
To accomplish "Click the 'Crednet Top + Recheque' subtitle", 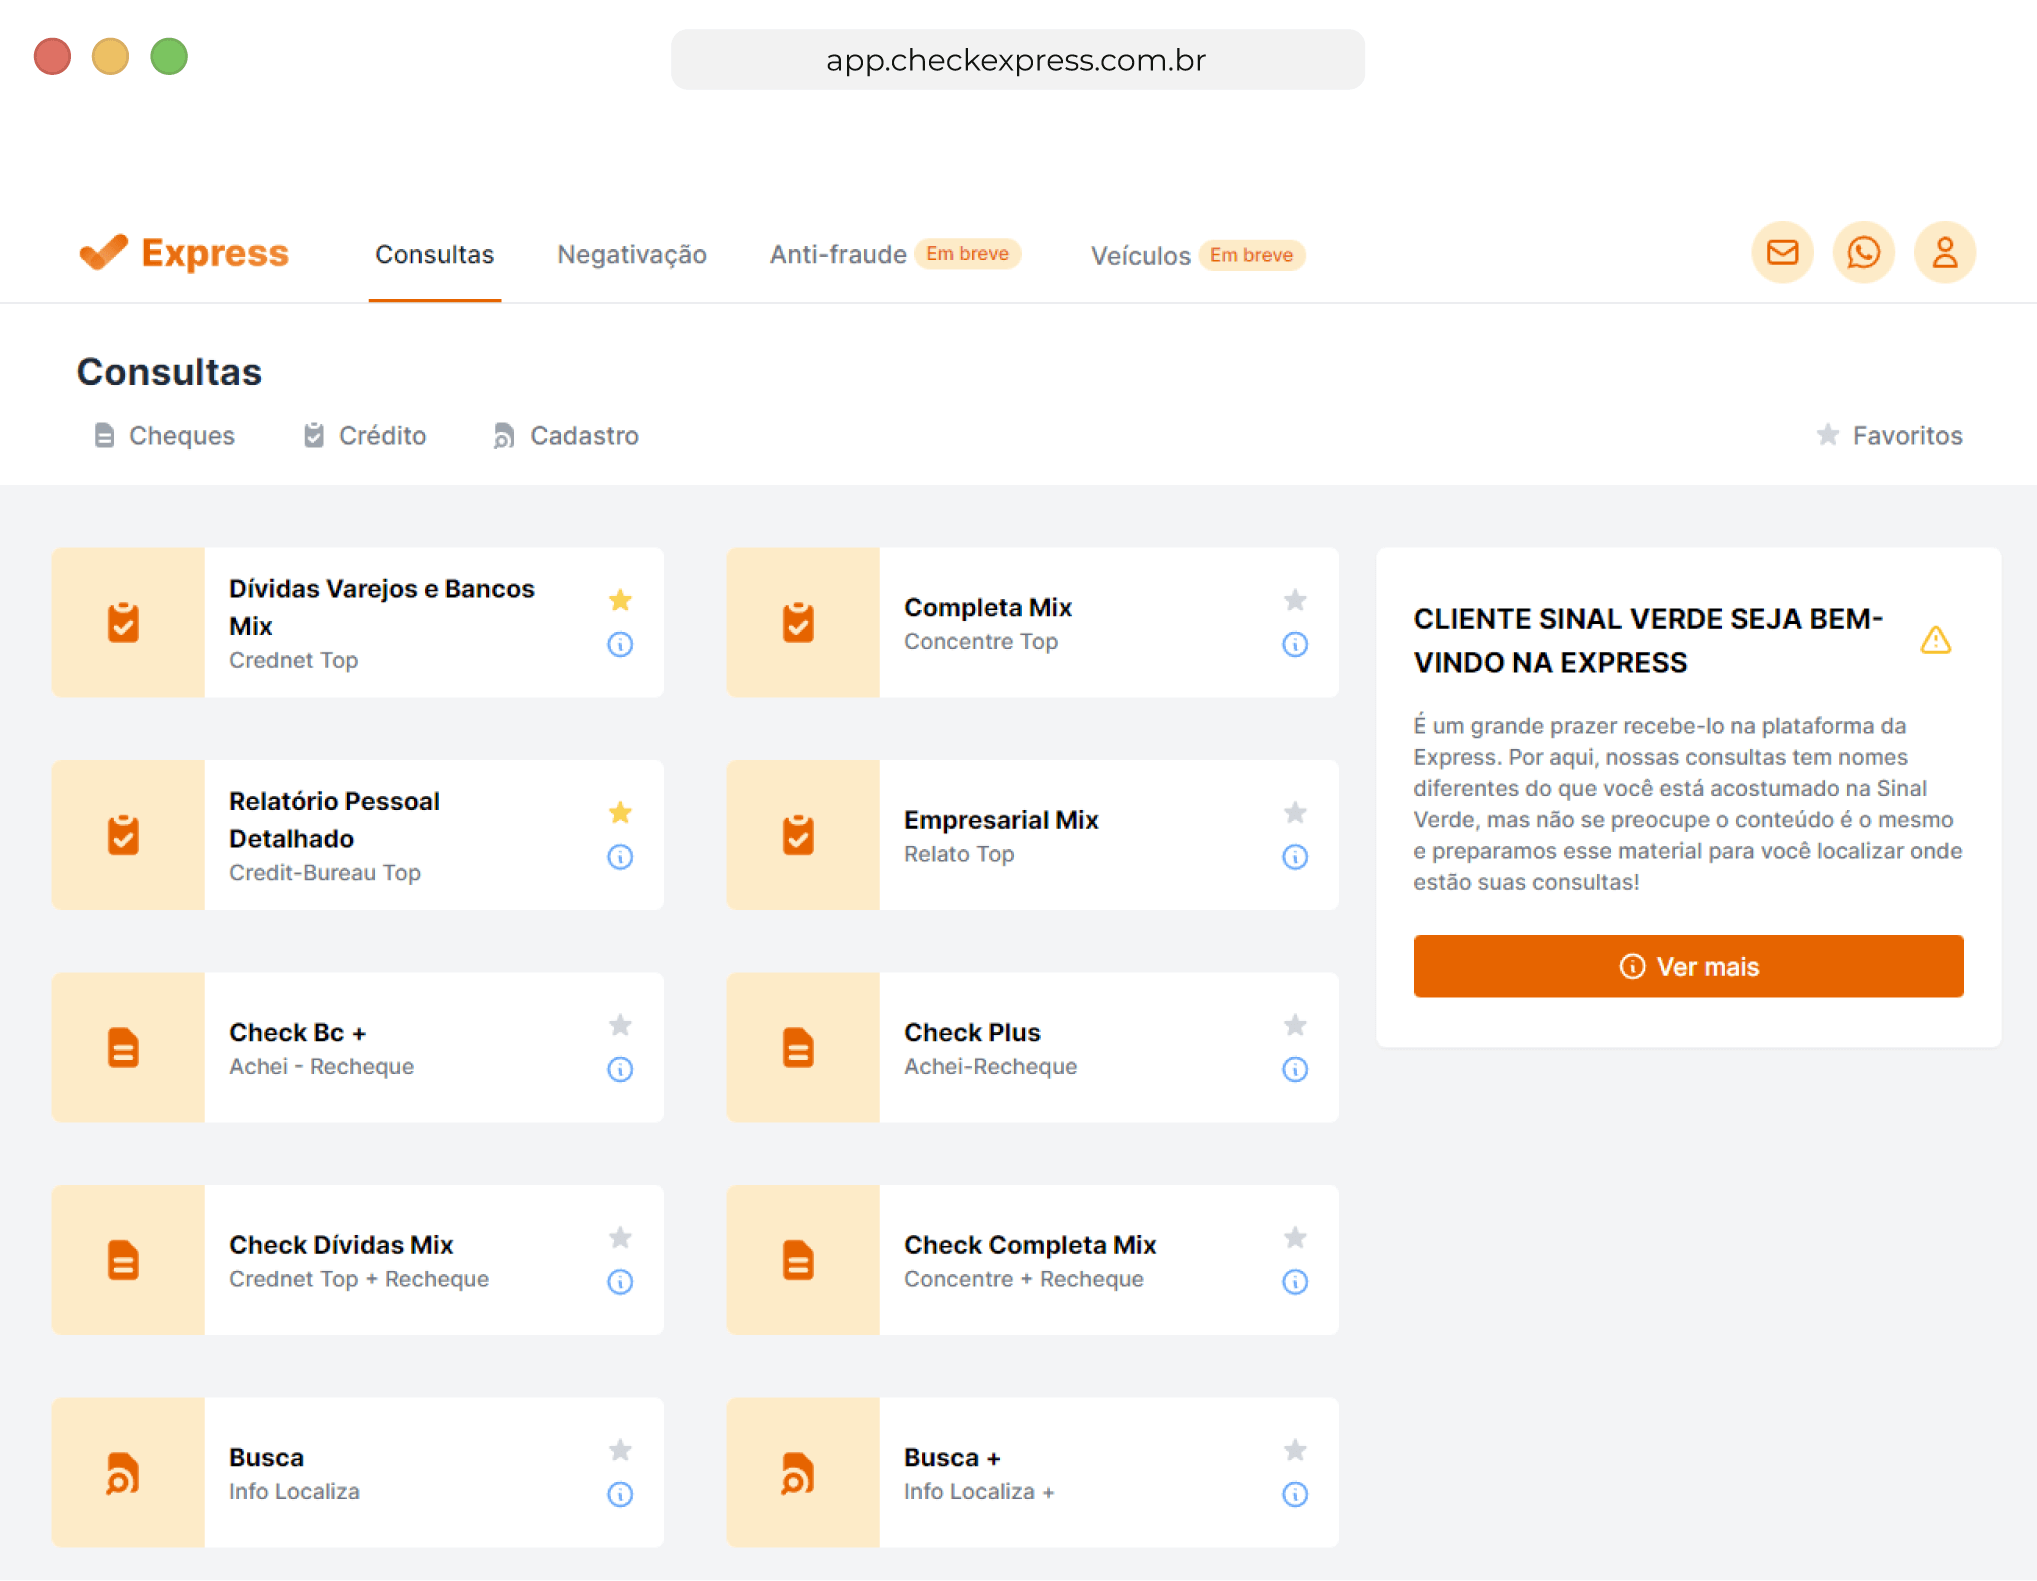I will pyautogui.click(x=359, y=1279).
